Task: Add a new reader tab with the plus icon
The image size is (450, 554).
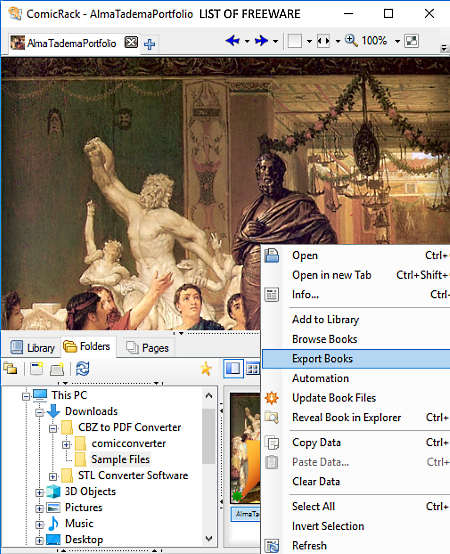Action: click(149, 44)
